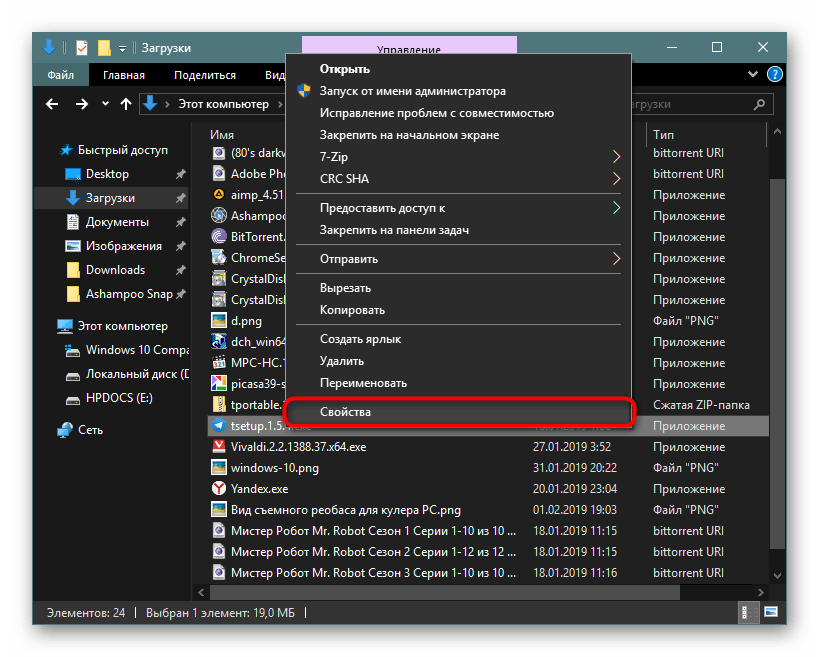819x657 pixels.
Task: Click New folder icon in title bar
Action: [103, 47]
